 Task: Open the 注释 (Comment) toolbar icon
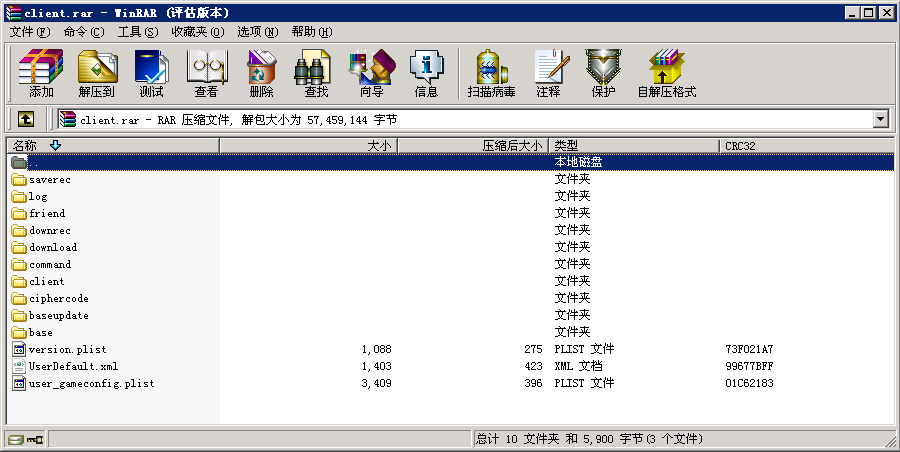pos(548,73)
